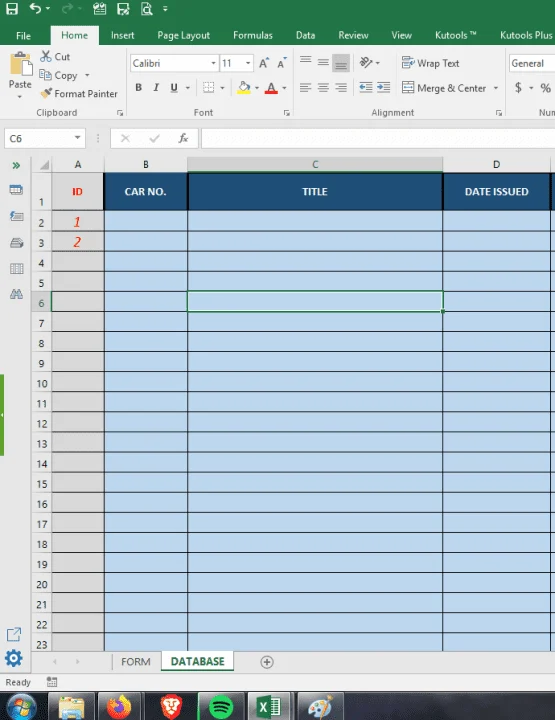
Task: Click the Insert Function fx icon
Action: [183, 138]
